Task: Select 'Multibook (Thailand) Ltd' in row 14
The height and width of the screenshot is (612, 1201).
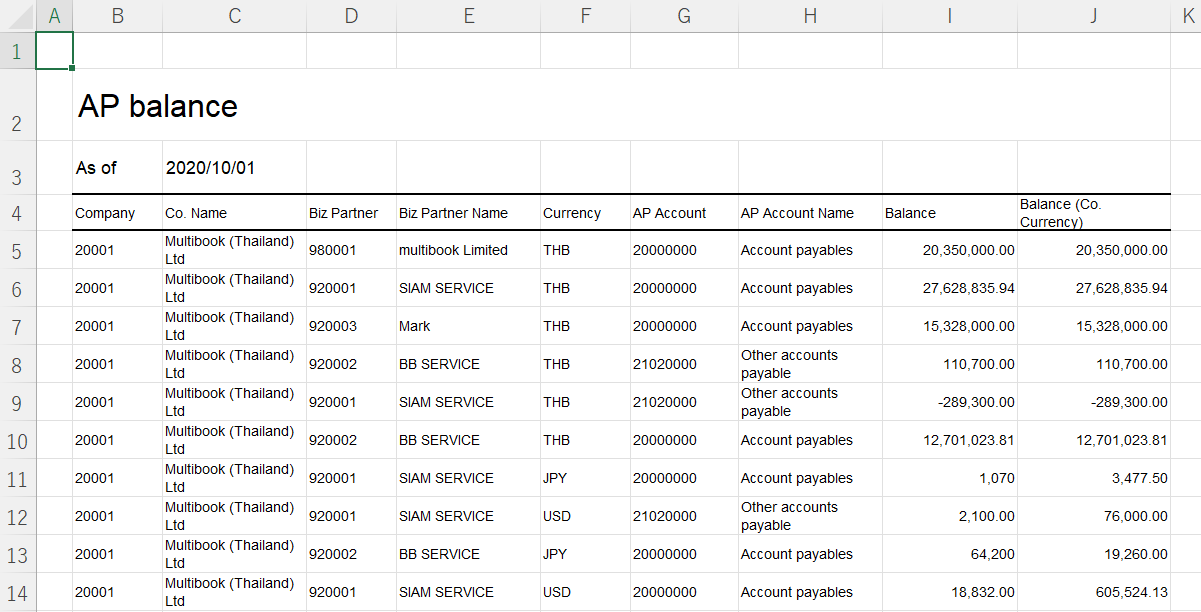Action: [x=234, y=592]
